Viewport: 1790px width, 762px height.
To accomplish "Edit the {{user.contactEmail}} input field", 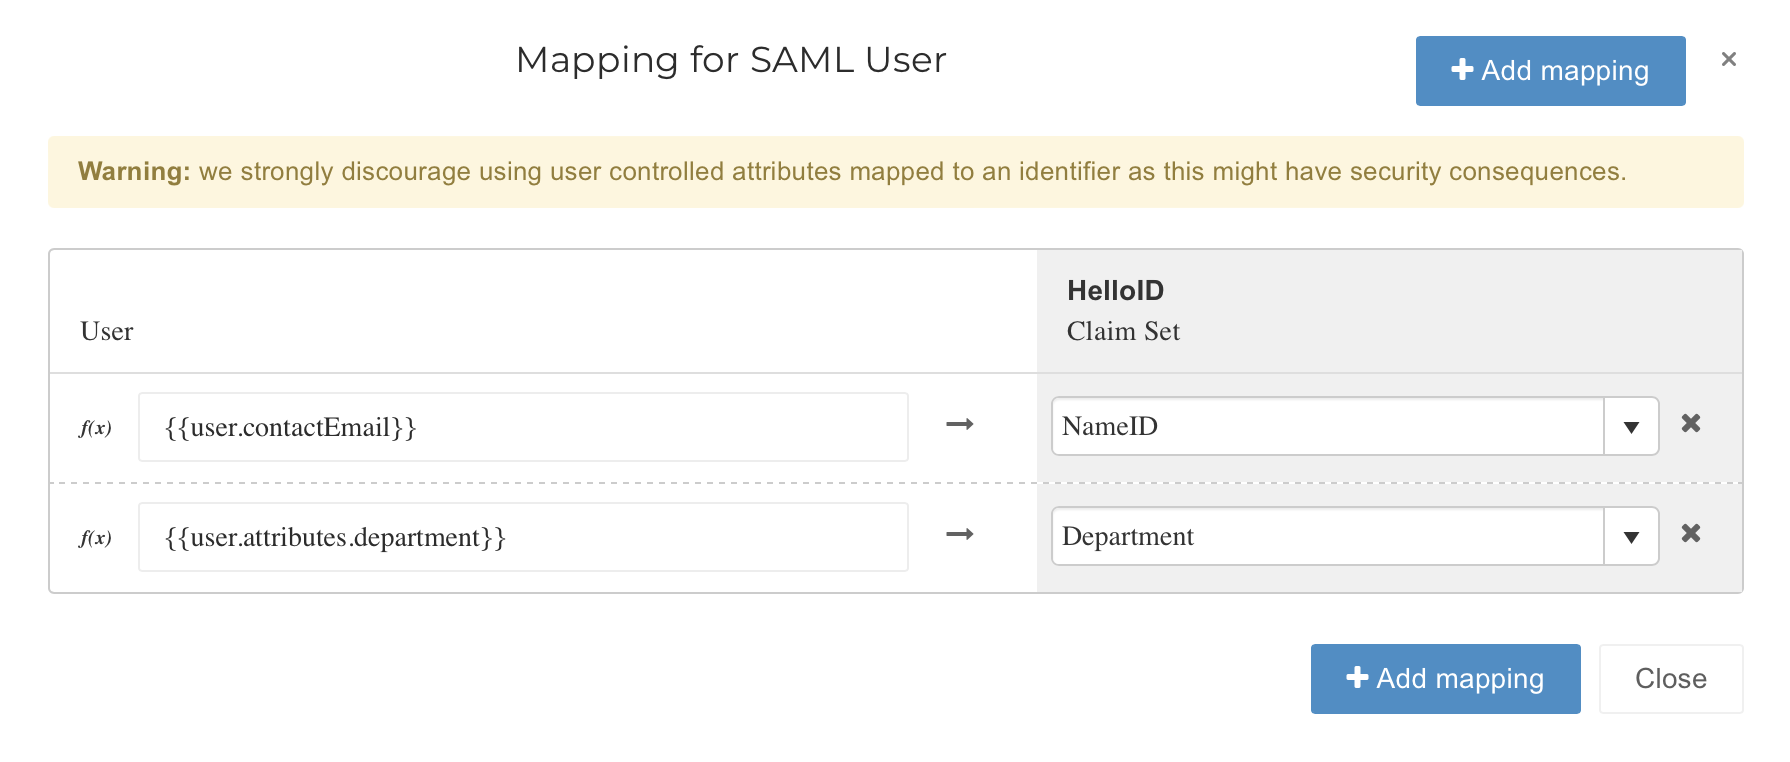I will 523,427.
